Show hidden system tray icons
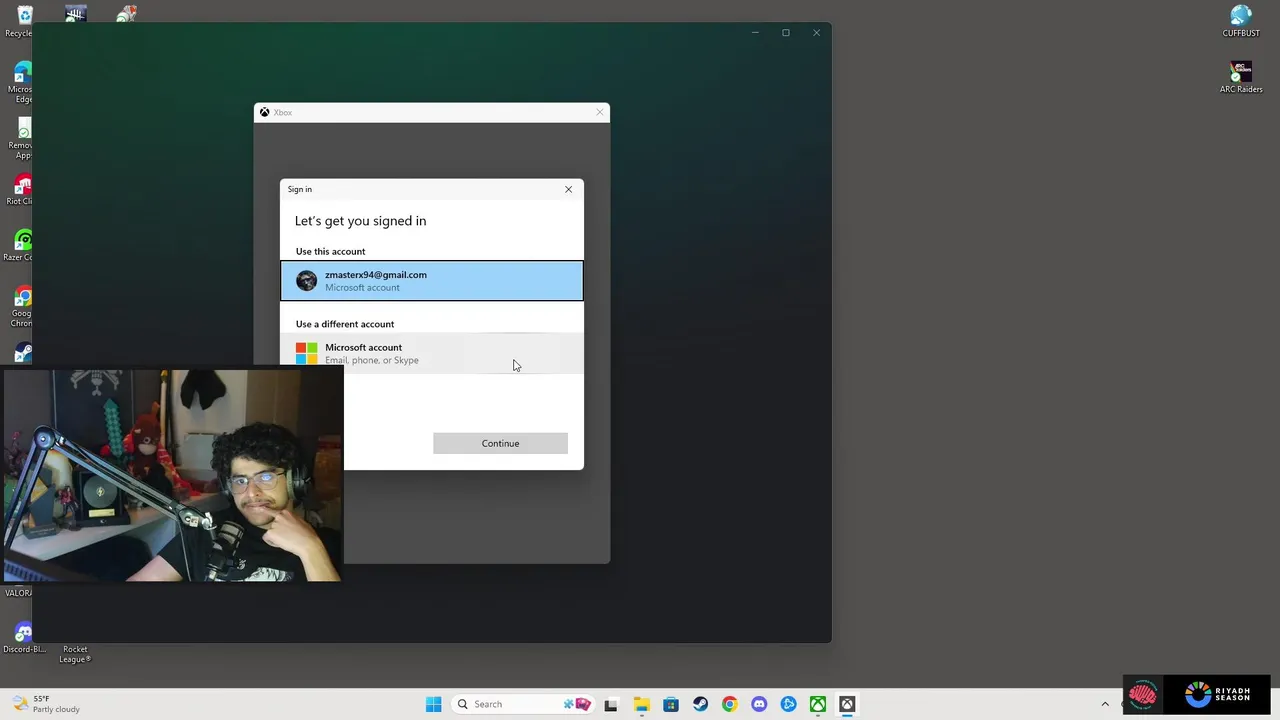Viewport: 1280px width, 720px height. [x=1105, y=704]
